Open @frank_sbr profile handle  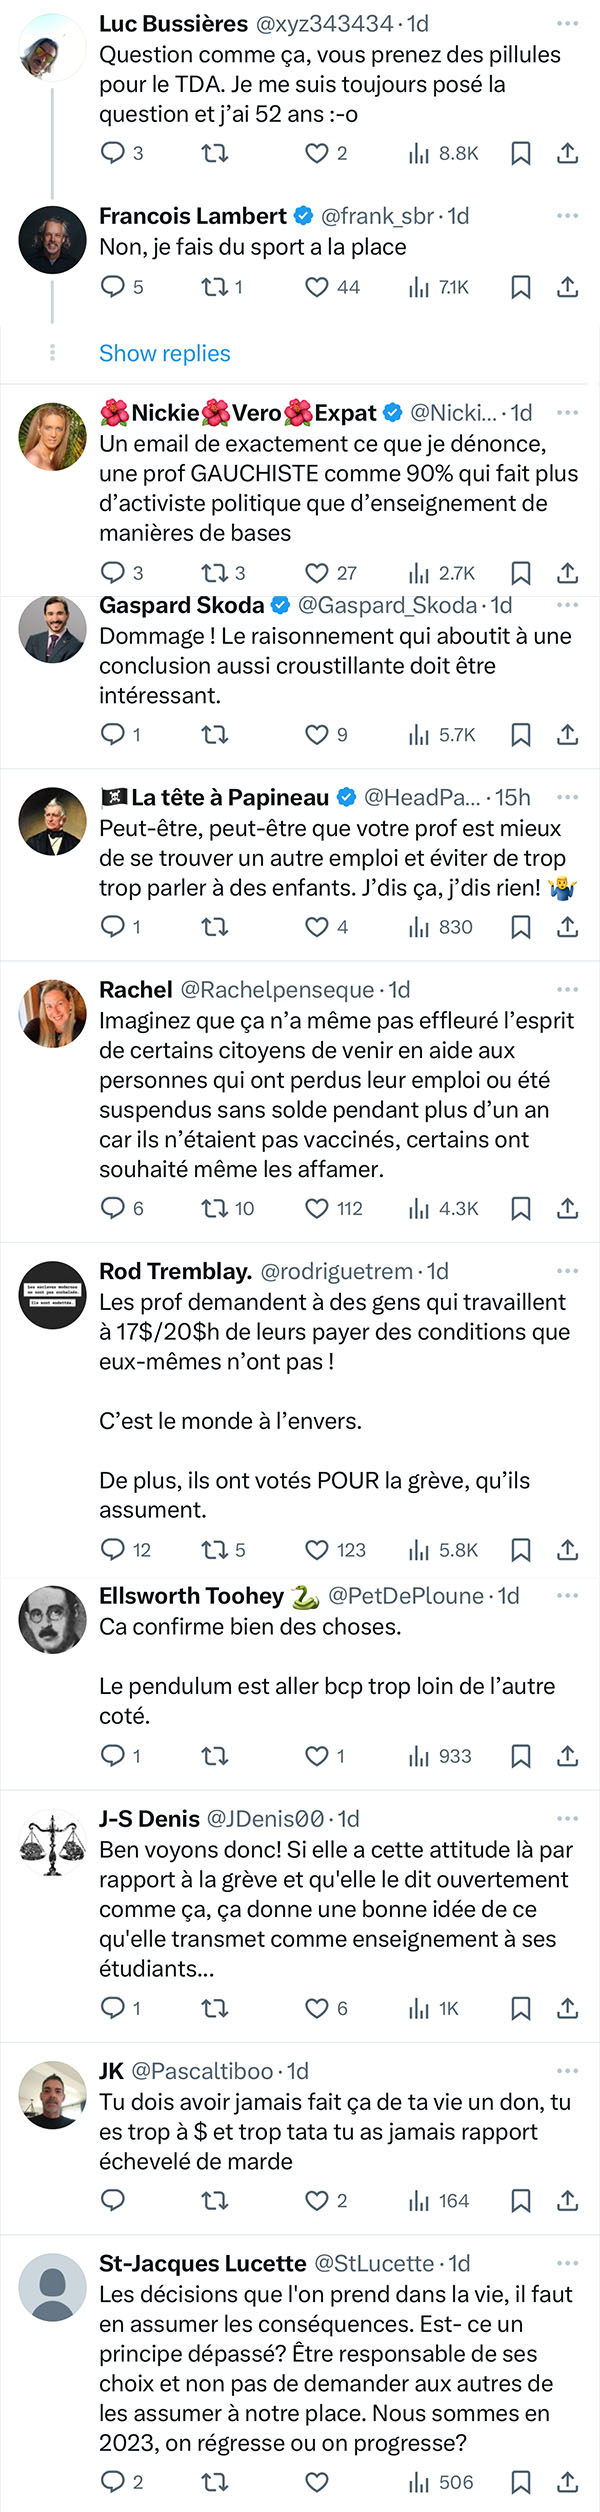click(377, 216)
